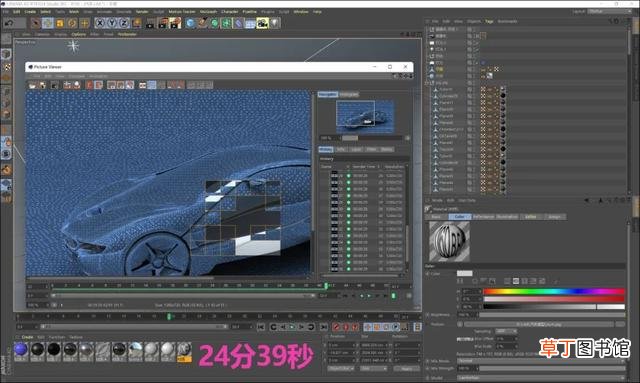Select the model mode cube icon on left palette
The width and height of the screenshot is (640, 383).
[6, 54]
